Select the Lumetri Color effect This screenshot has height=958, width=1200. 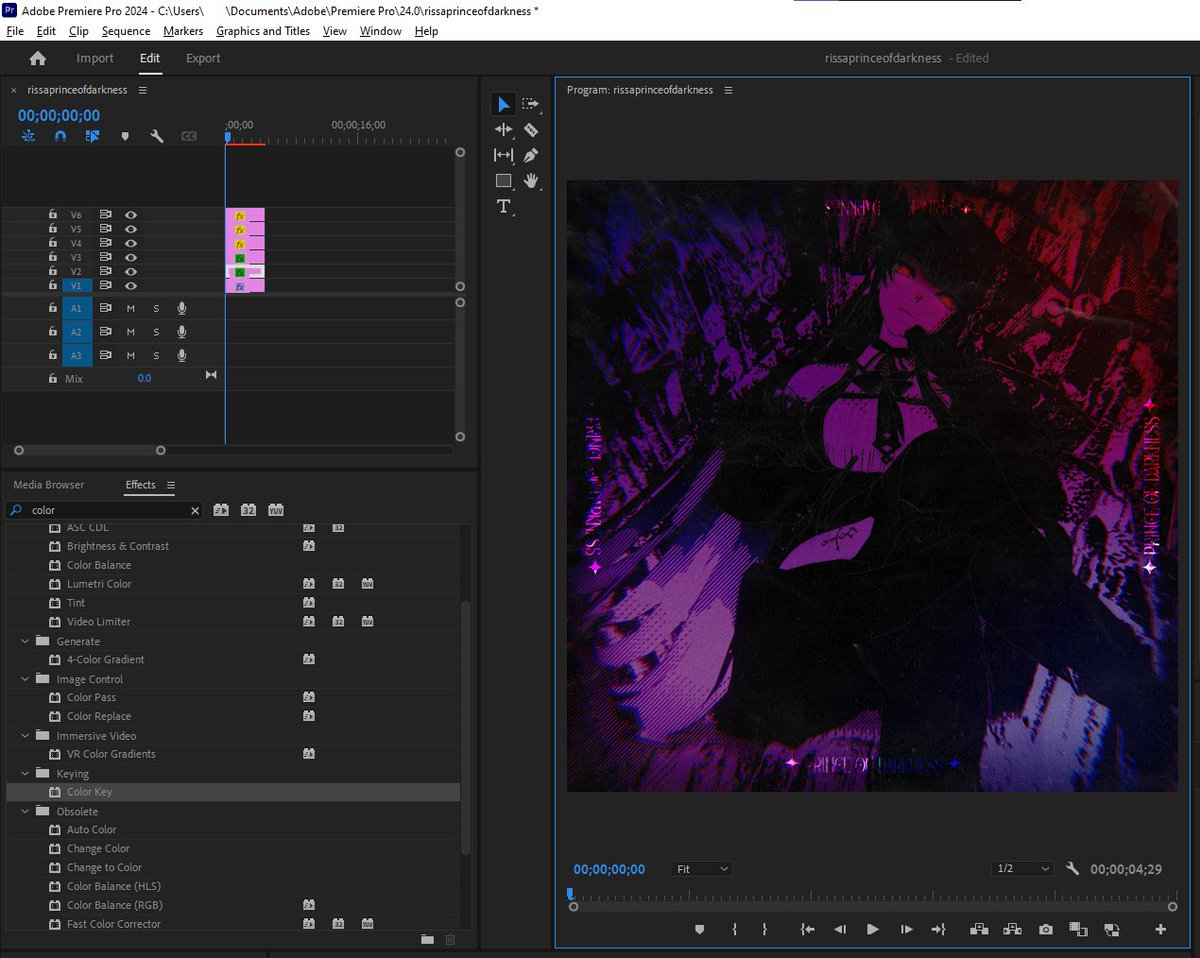(99, 584)
